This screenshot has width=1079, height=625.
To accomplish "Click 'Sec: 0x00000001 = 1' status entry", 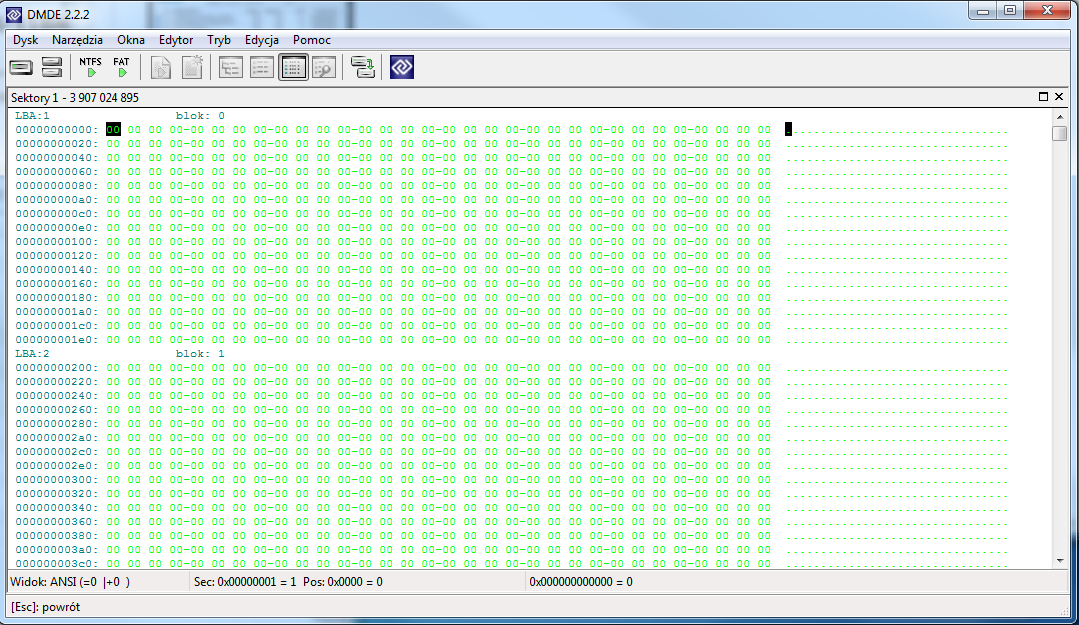I will [x=245, y=582].
